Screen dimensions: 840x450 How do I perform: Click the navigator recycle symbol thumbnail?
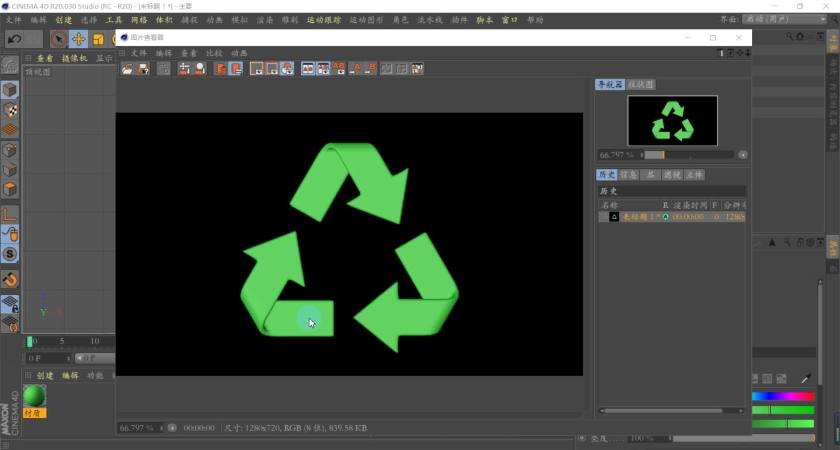[672, 121]
